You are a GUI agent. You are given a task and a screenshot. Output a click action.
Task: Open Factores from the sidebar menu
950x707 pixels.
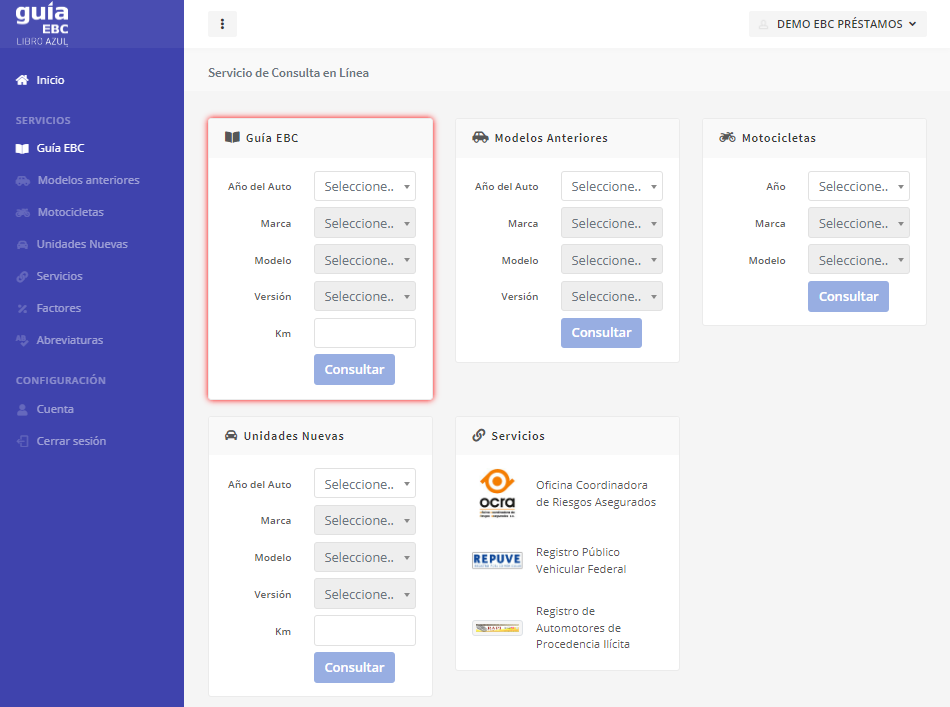click(59, 308)
